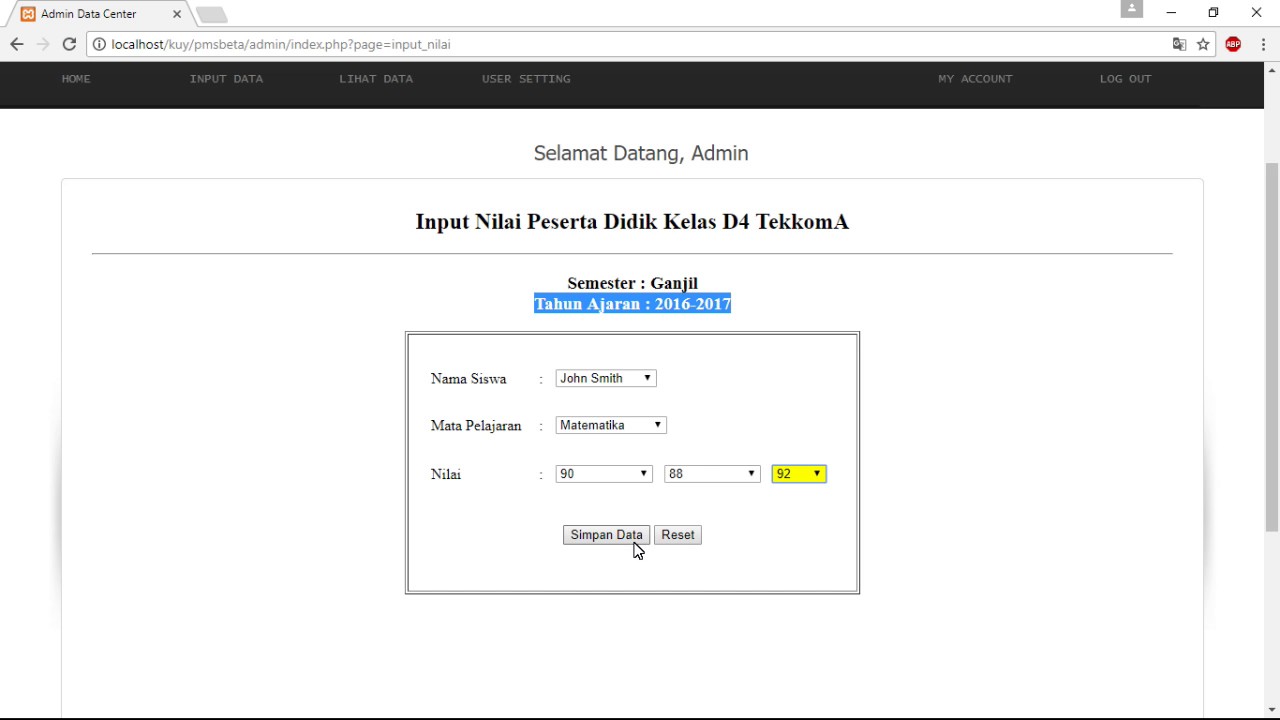The image size is (1280, 720).
Task: Click the browser forward arrow
Action: pos(43,44)
